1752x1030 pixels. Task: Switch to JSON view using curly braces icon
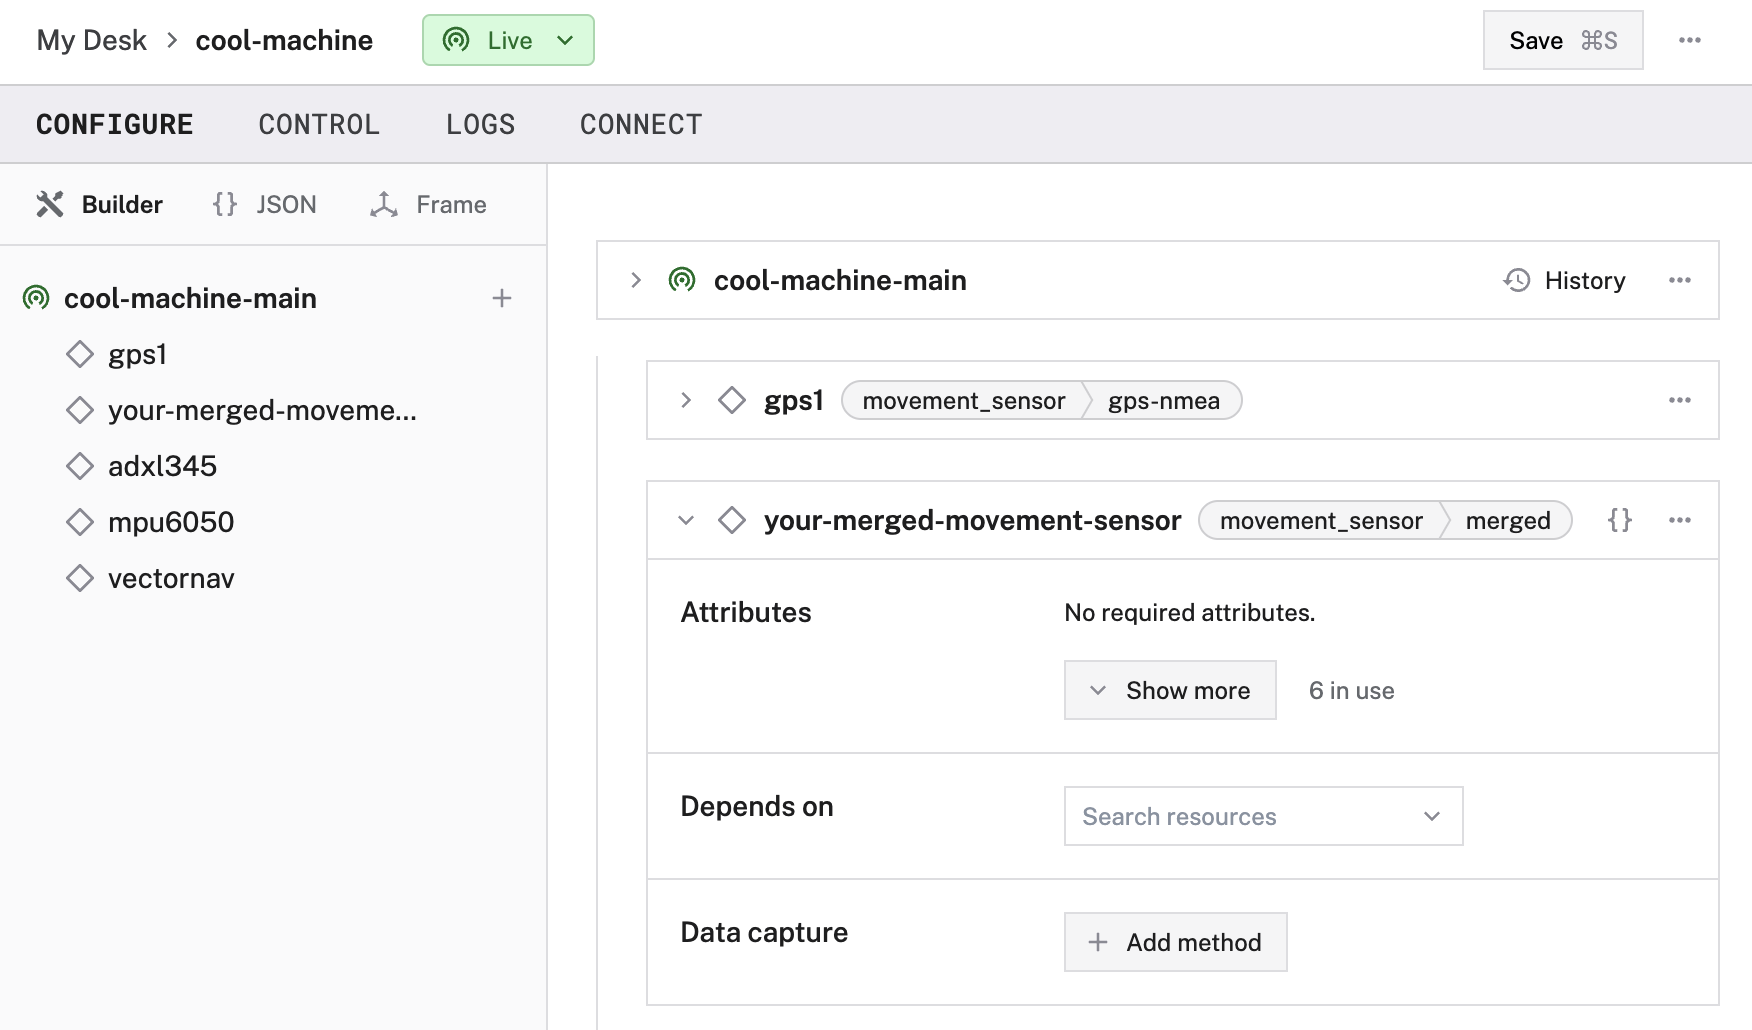[x=225, y=204]
